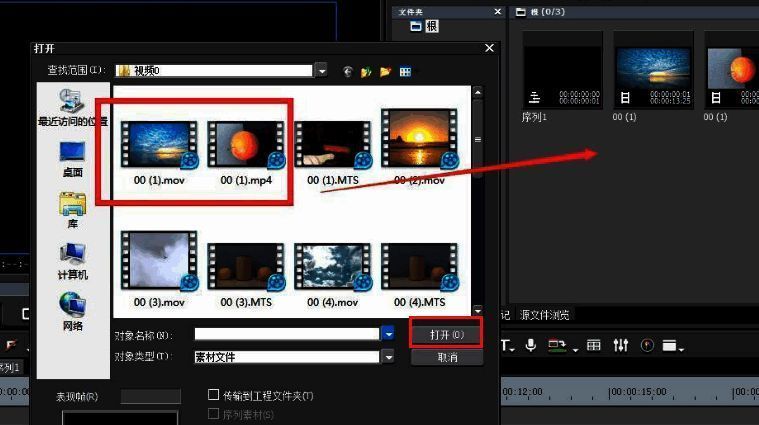This screenshot has height=425, width=759.
Task: Open Network location in the sidebar
Action: point(72,308)
